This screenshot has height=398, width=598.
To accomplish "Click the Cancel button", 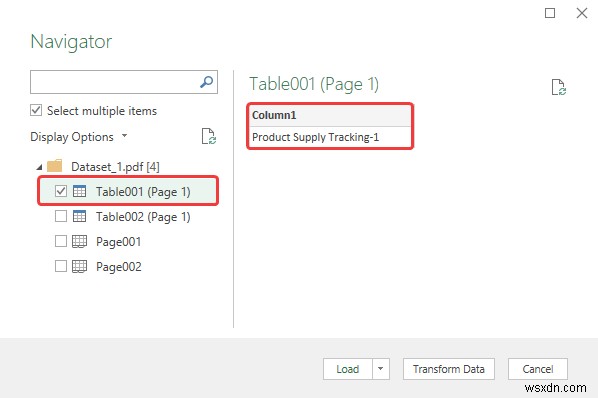I will tap(538, 369).
